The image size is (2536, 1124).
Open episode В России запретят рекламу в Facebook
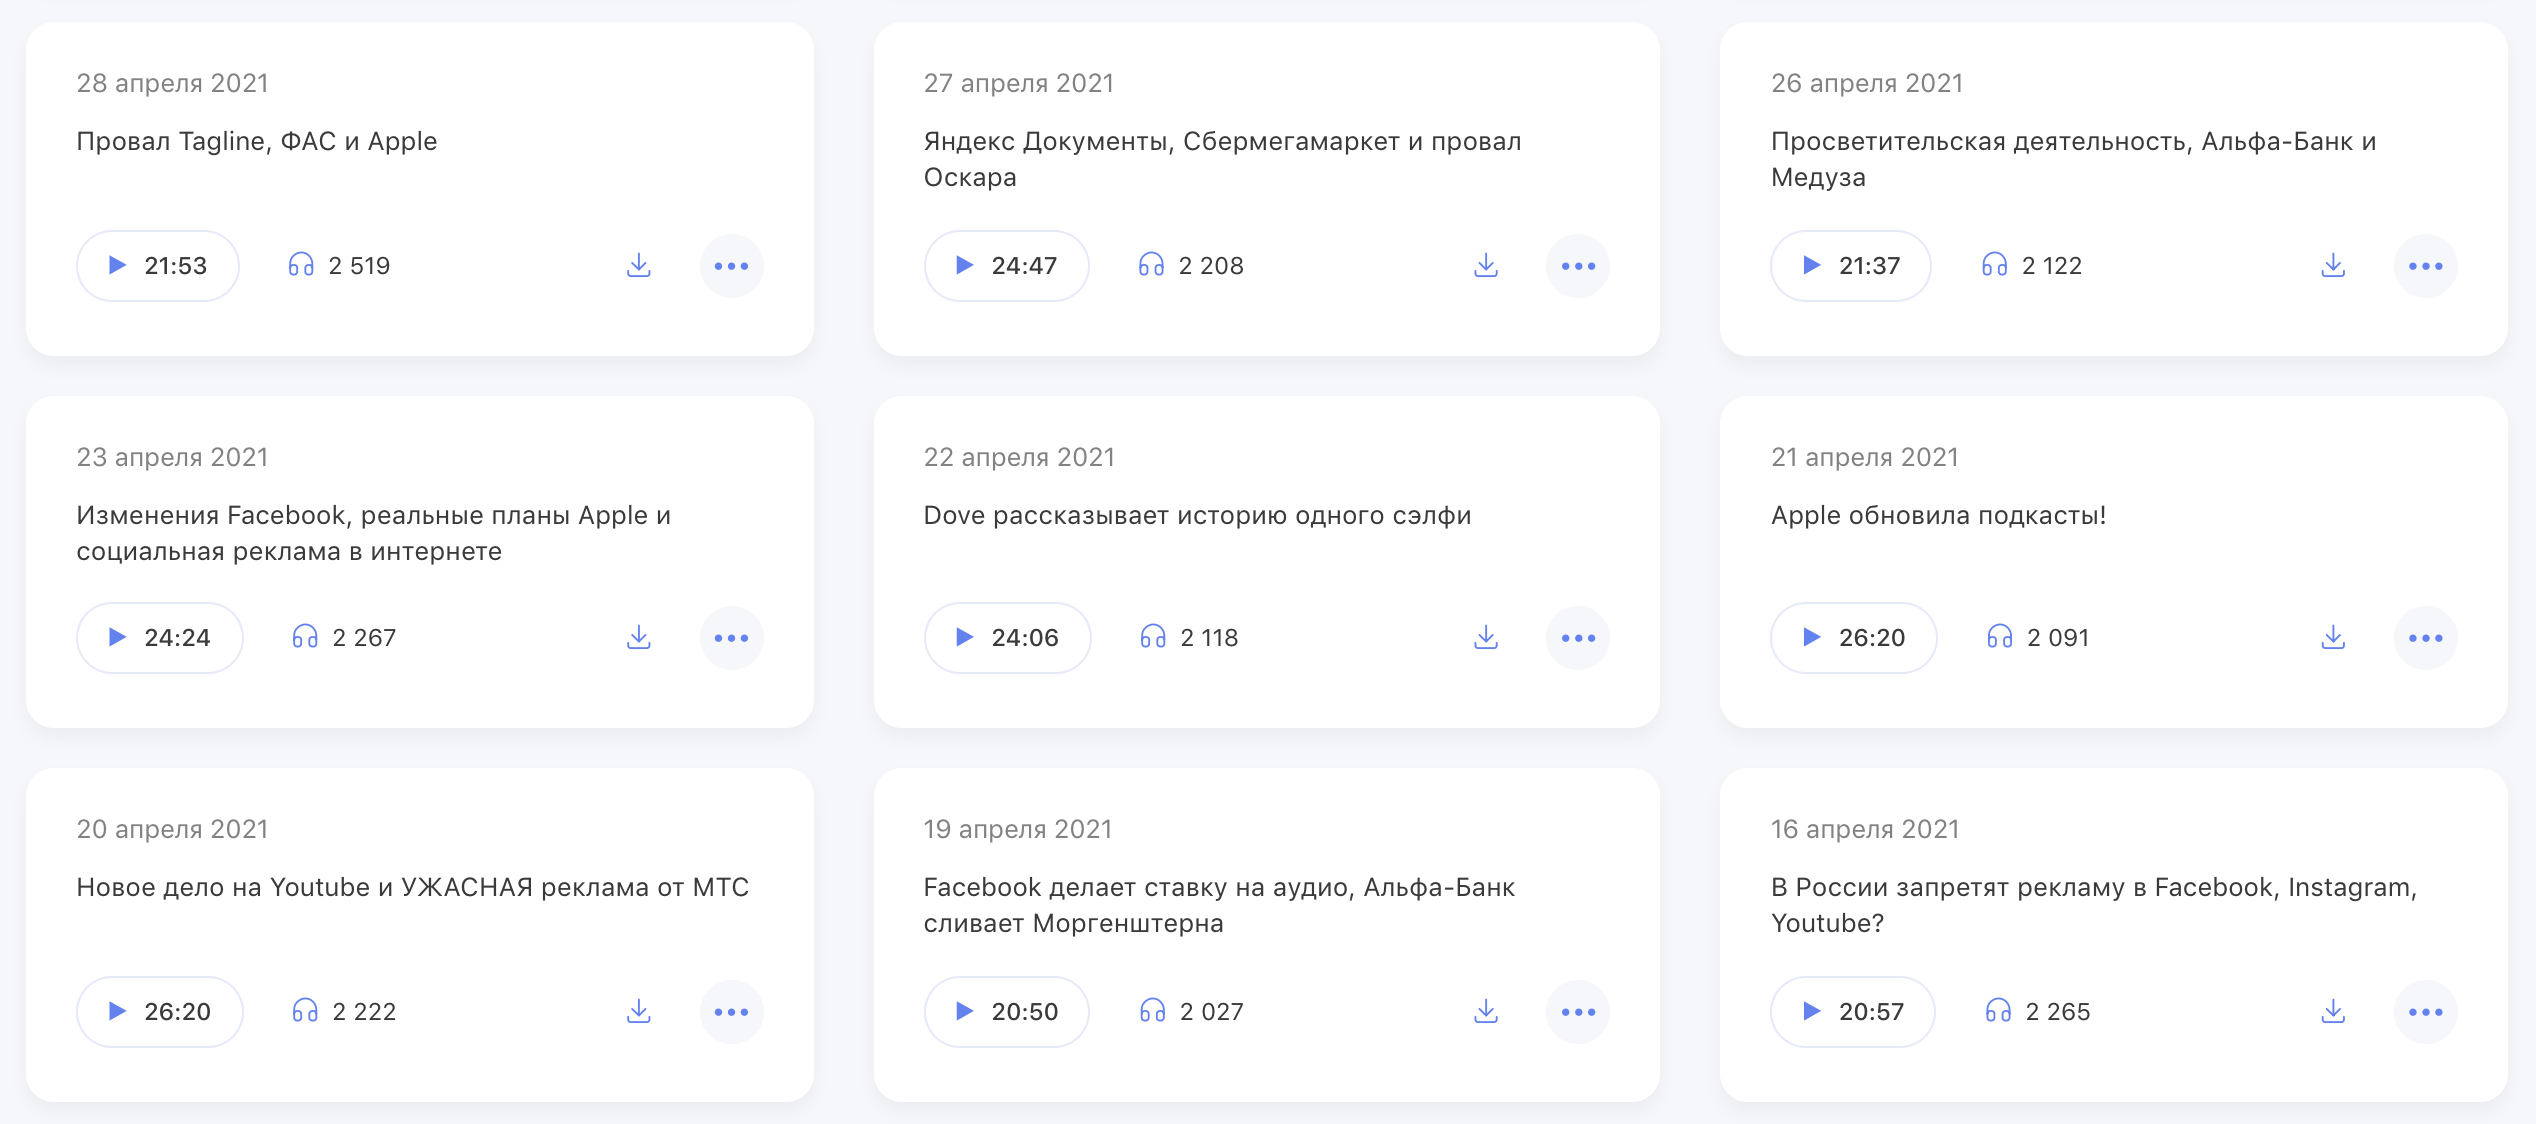[2094, 905]
